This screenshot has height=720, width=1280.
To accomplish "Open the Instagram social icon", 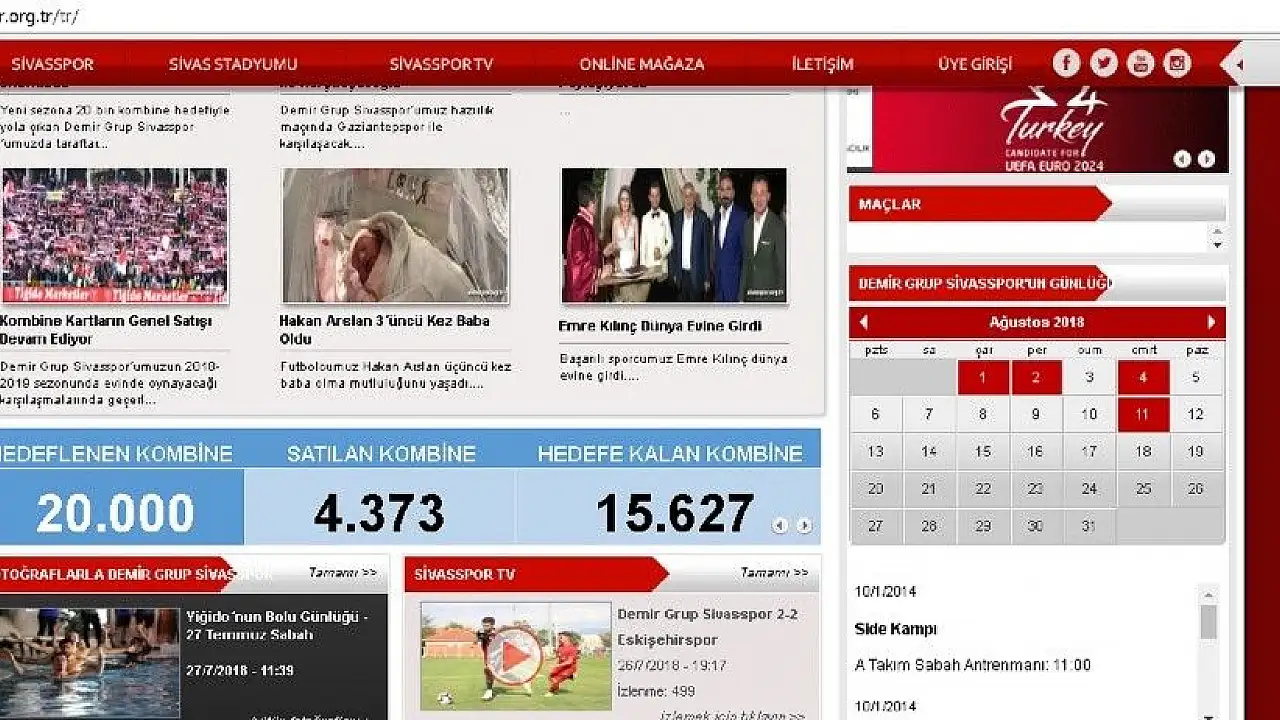I will [1177, 64].
